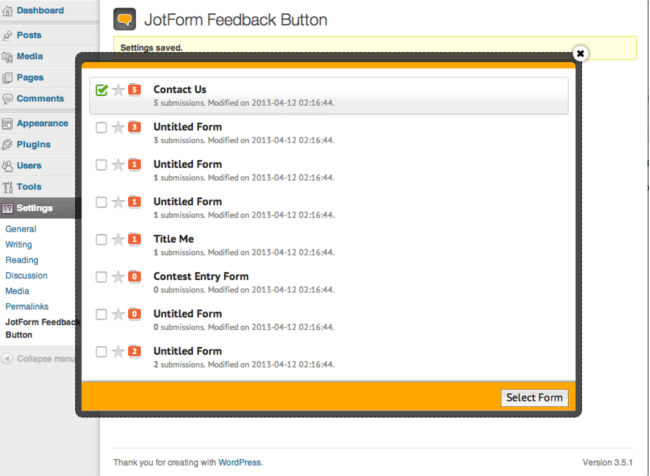Open the Users icon
650x476 pixels.
coord(7,166)
